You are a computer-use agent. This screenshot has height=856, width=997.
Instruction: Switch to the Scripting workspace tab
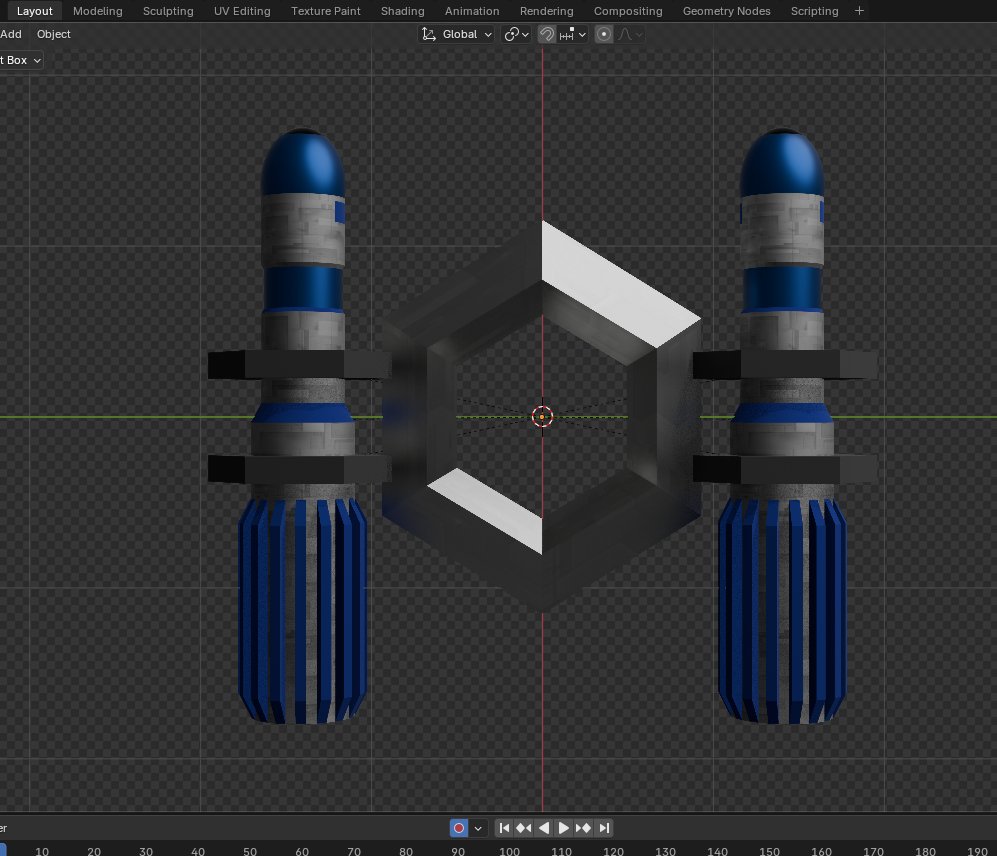(x=814, y=11)
